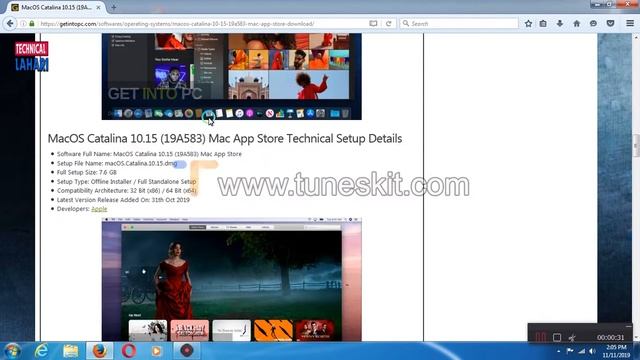Click the top macOS Photos screenshot image
Viewport: 640px width, 360px height.
click(x=231, y=76)
